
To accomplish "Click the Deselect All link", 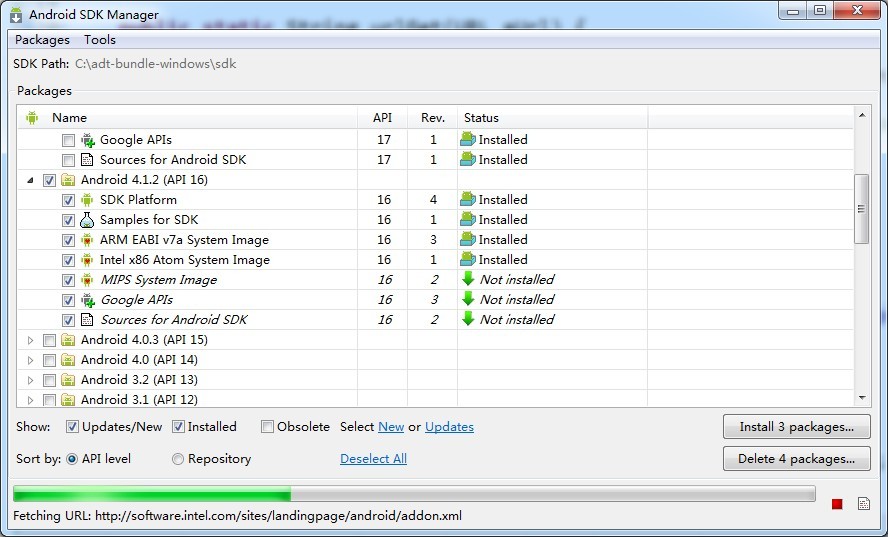I will (374, 459).
